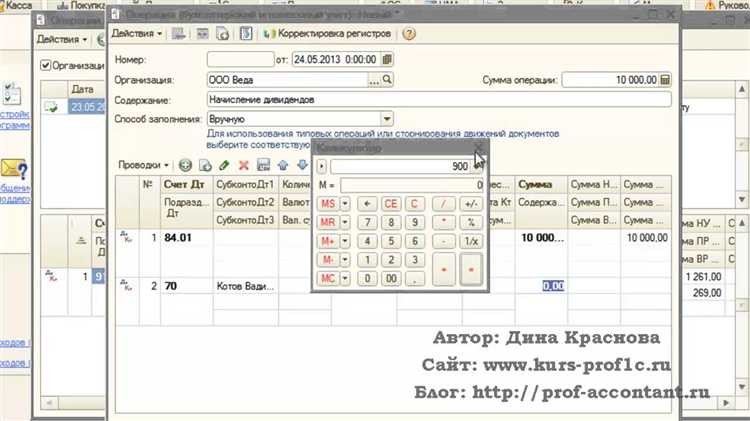Click the 1 261,00 value in the back window
750x421 pixels.
tap(703, 277)
